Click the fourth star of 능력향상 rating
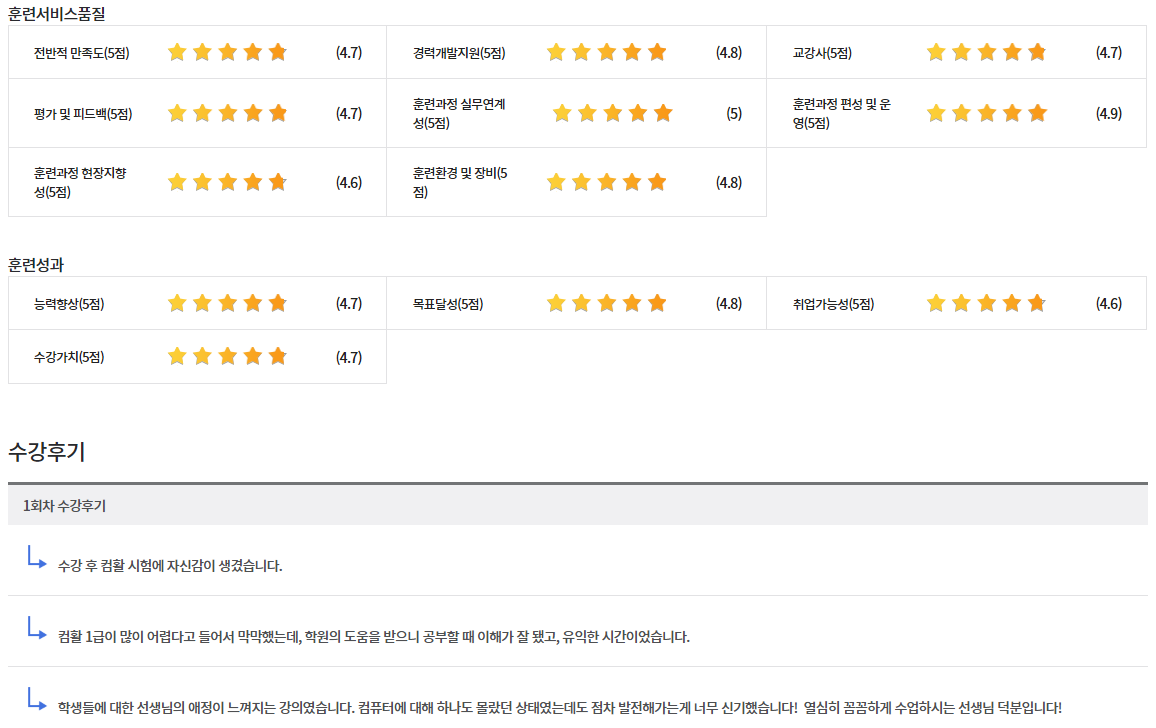Image resolution: width=1156 pixels, height=728 pixels. tap(253, 304)
